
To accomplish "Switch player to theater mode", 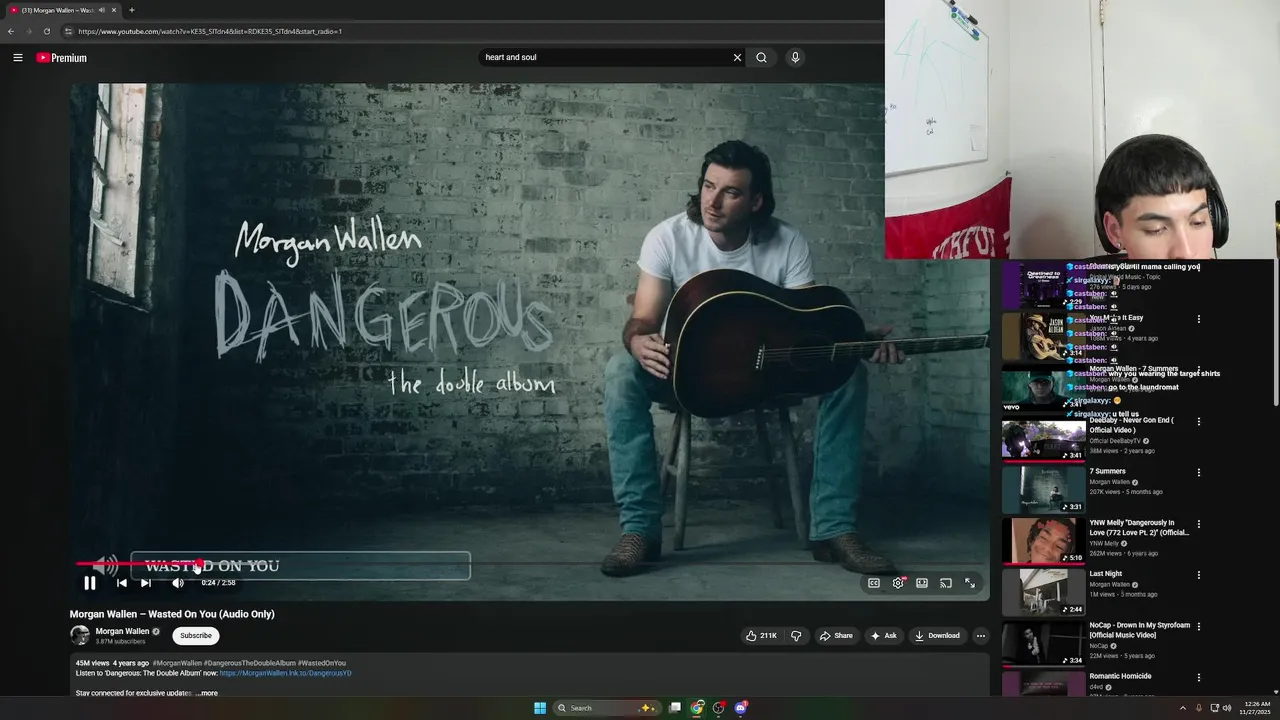I will click(x=922, y=583).
